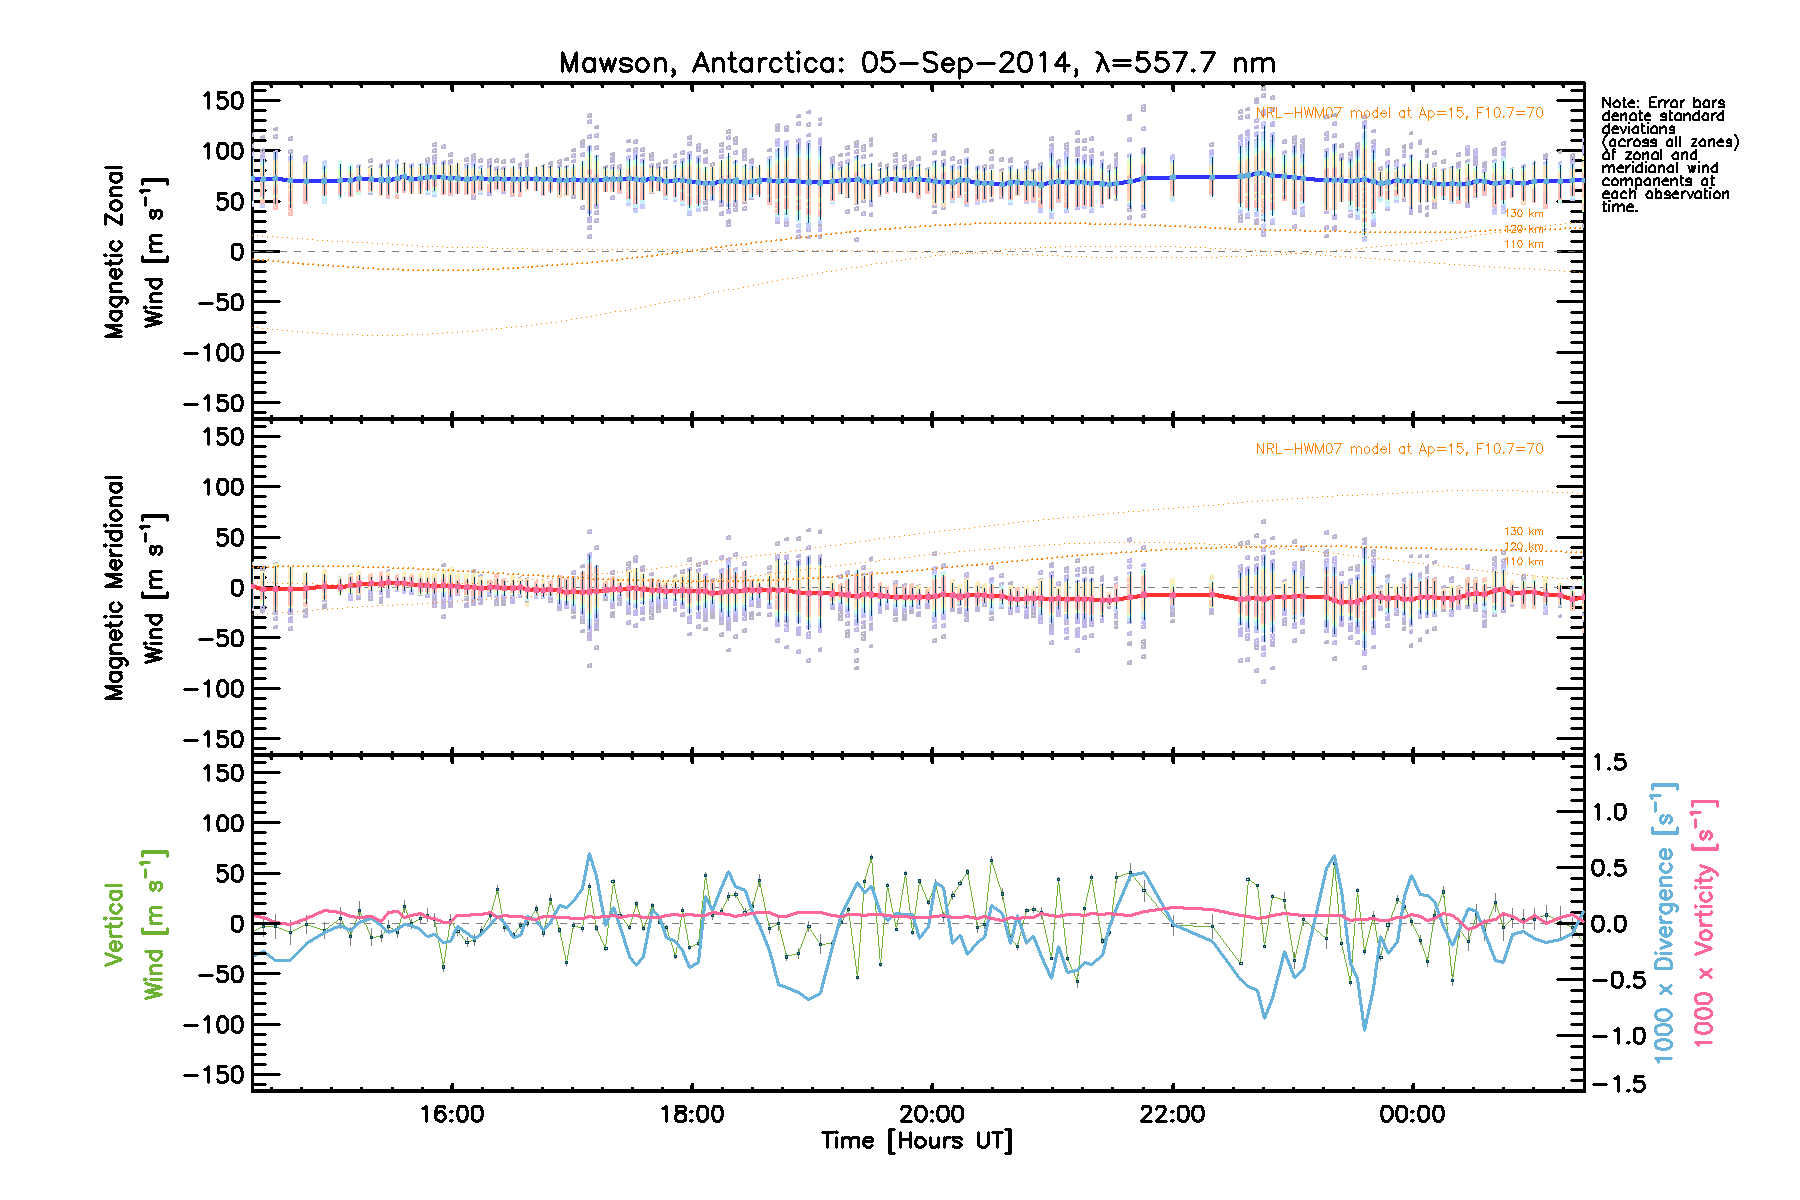The width and height of the screenshot is (1800, 1200).
Task: Click the blue "1000 x Divergence" axis label
Action: (x=1663, y=922)
